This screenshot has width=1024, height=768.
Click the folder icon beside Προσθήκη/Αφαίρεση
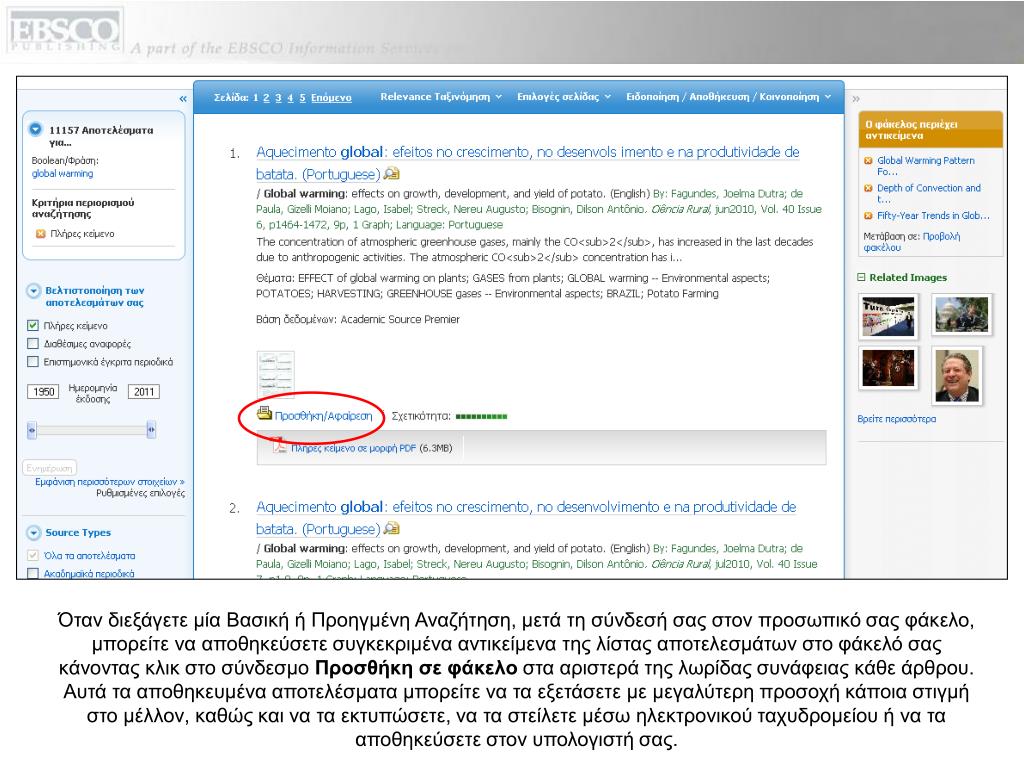[264, 413]
